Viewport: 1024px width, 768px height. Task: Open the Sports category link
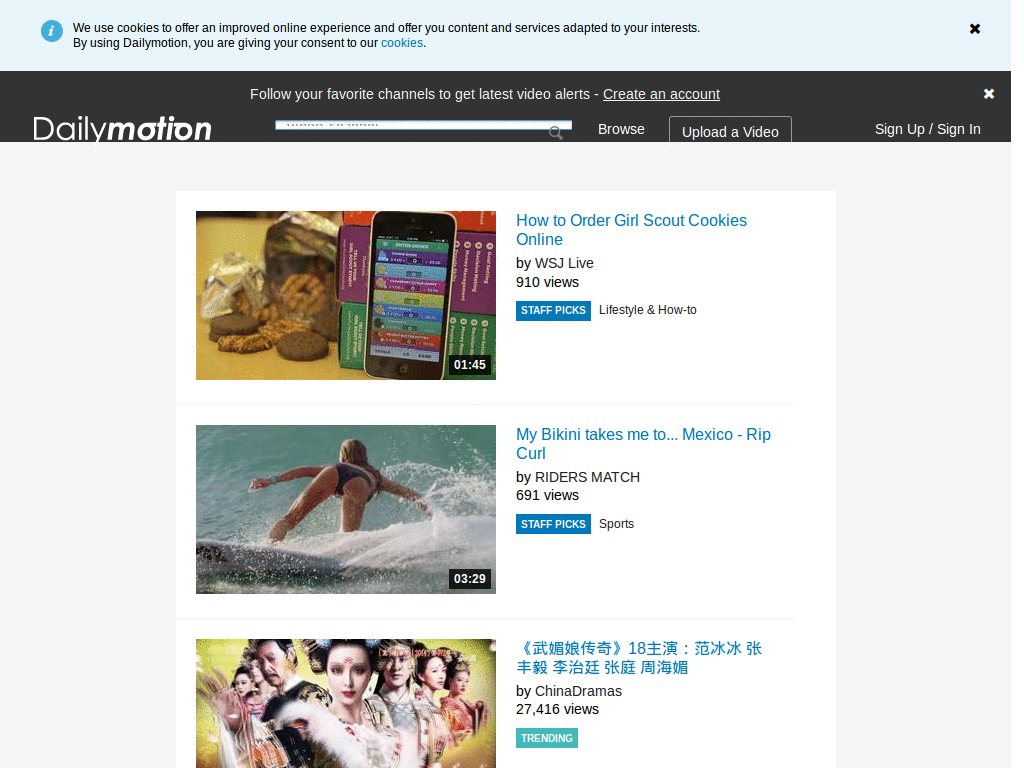coord(616,523)
